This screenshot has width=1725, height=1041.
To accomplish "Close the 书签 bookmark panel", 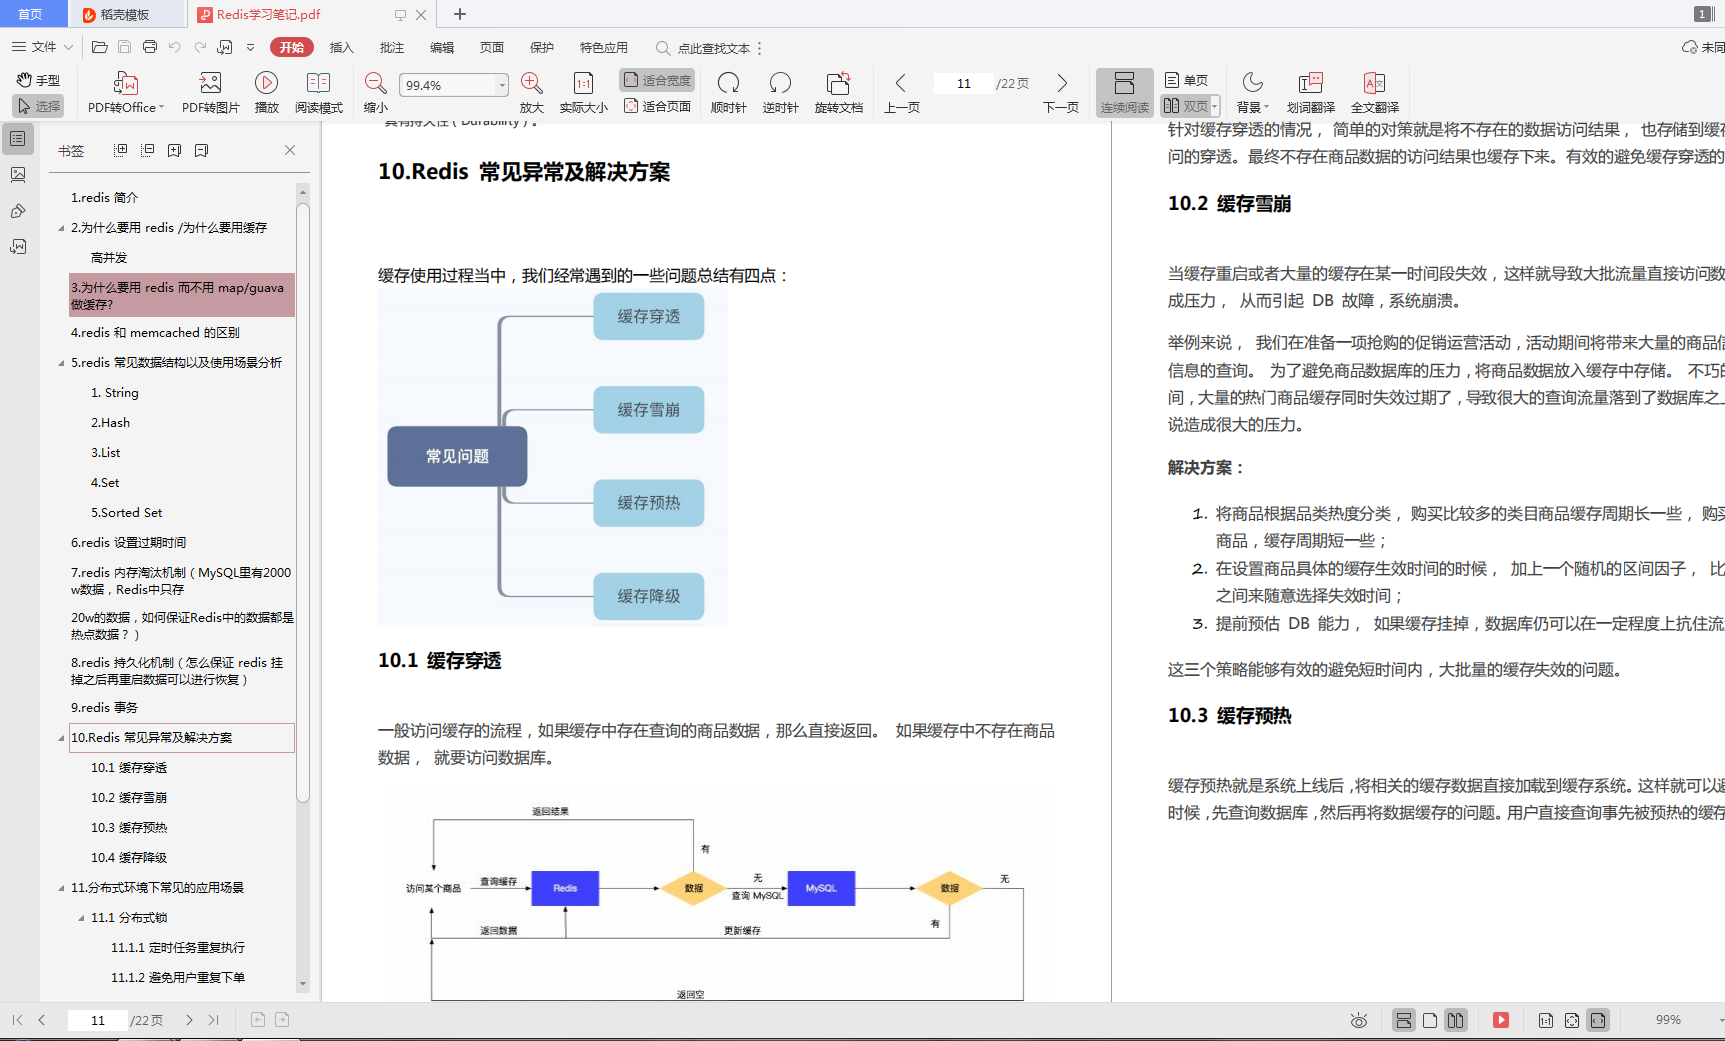I will pos(290,150).
